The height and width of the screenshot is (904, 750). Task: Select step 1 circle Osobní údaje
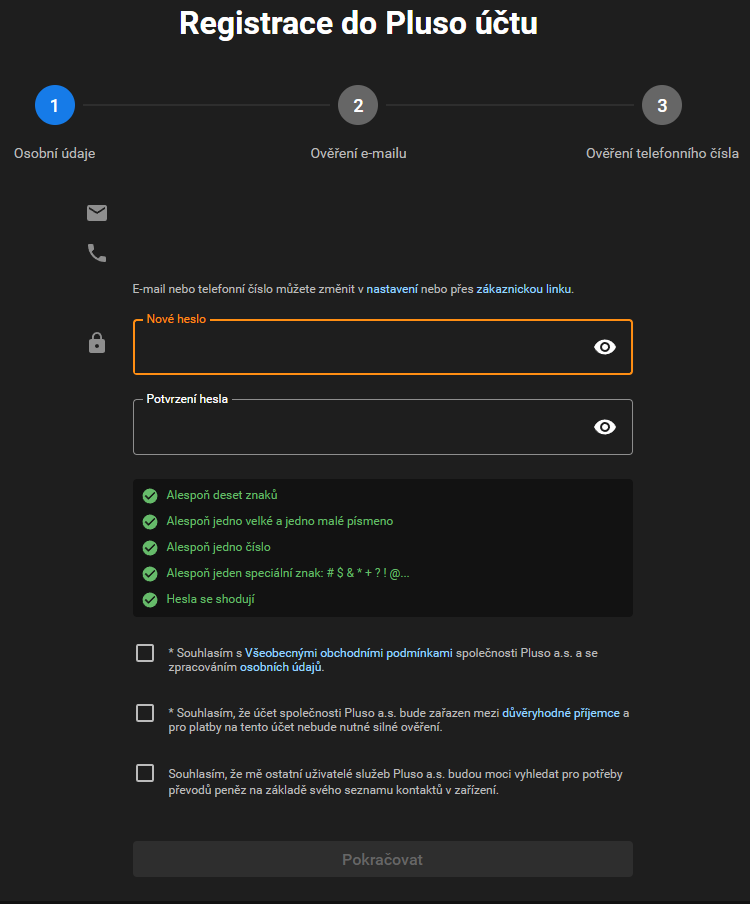(x=55, y=105)
